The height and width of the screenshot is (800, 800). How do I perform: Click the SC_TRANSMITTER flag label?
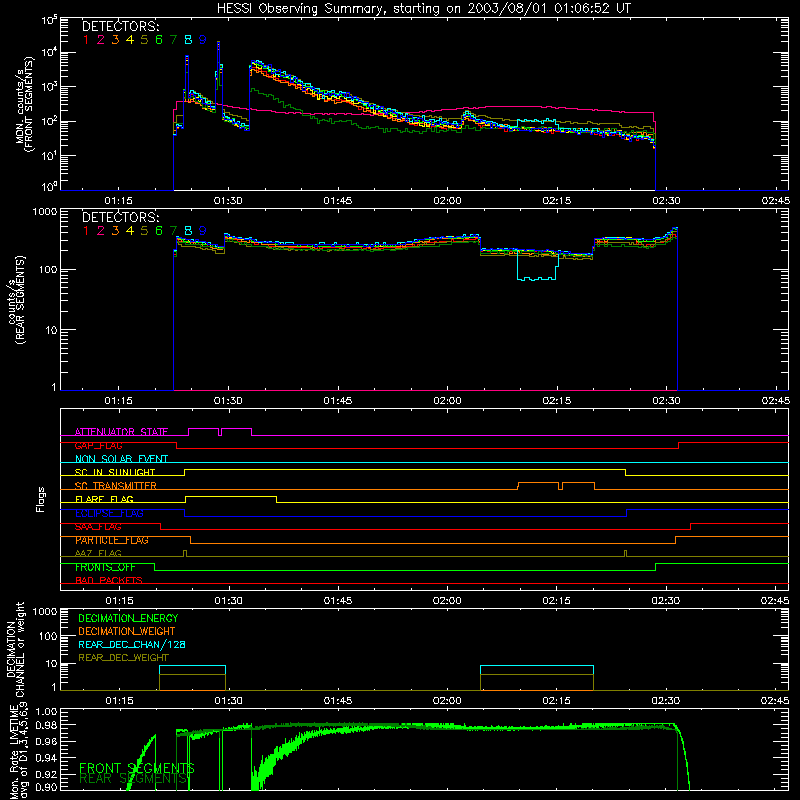point(116,486)
